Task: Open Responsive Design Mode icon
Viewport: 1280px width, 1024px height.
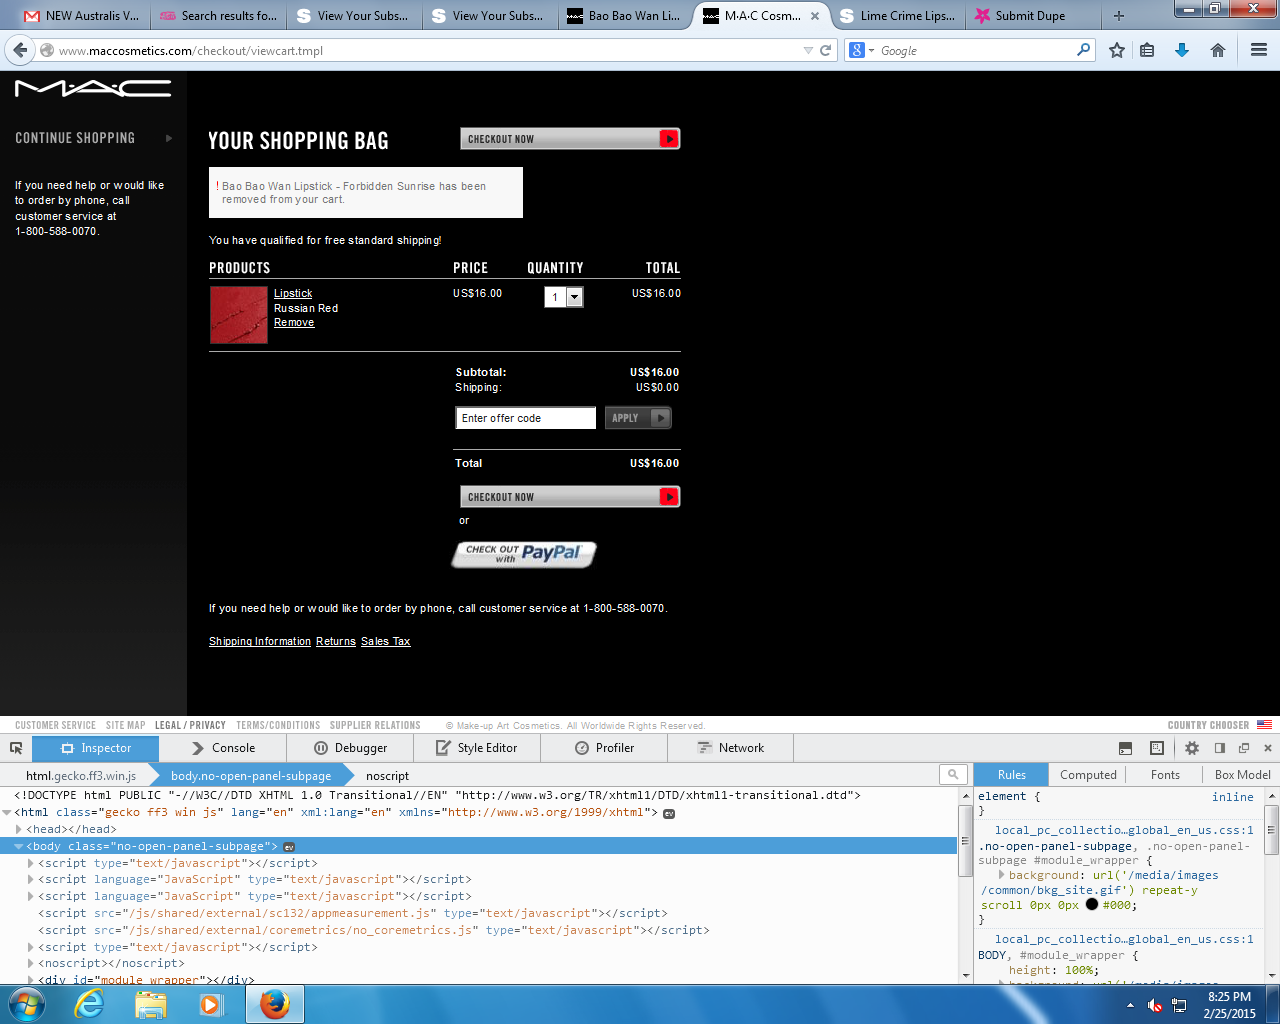Action: [x=1157, y=748]
